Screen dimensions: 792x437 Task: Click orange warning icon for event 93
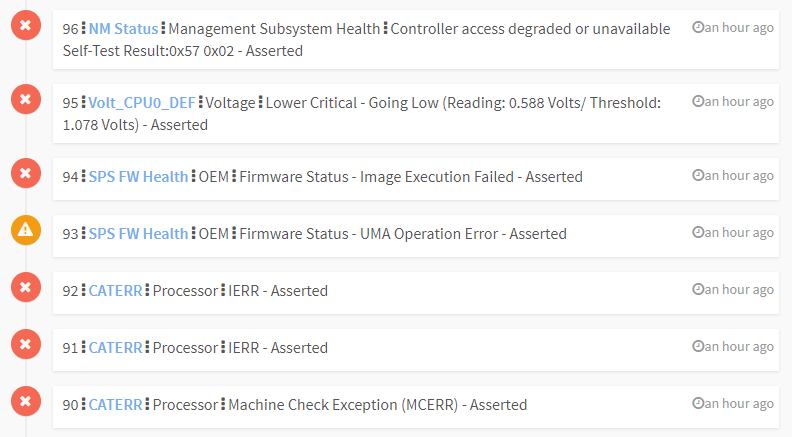click(26, 230)
